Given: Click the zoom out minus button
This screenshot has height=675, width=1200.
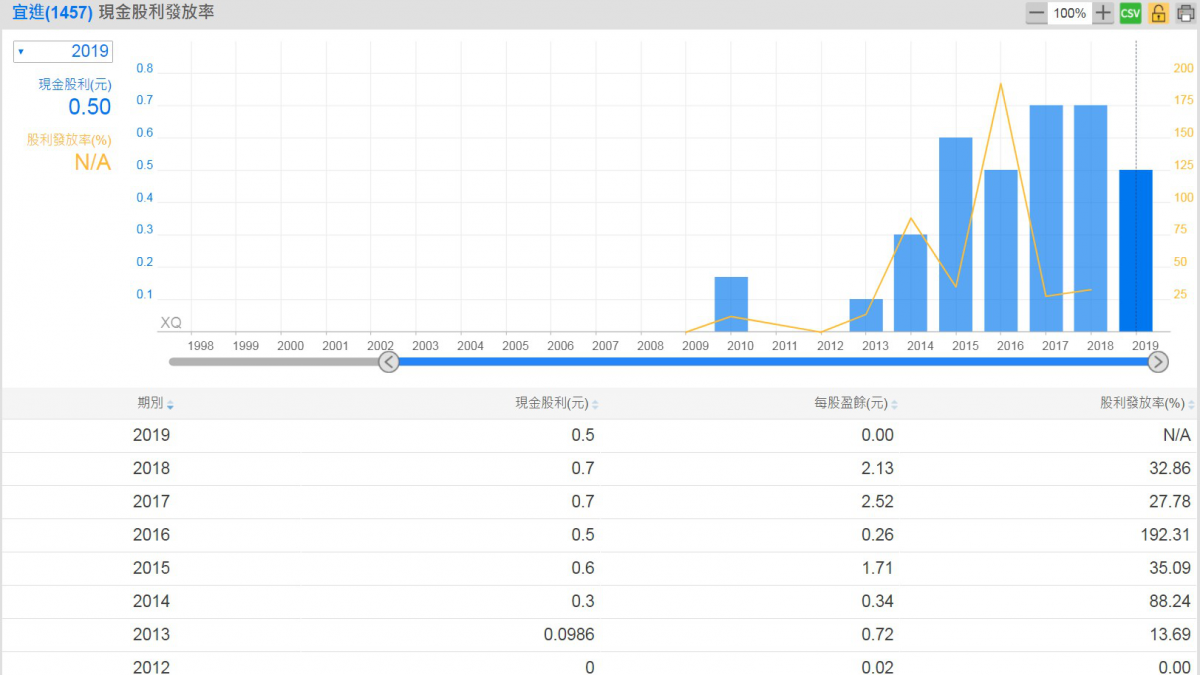Looking at the screenshot, I should (x=1036, y=13).
